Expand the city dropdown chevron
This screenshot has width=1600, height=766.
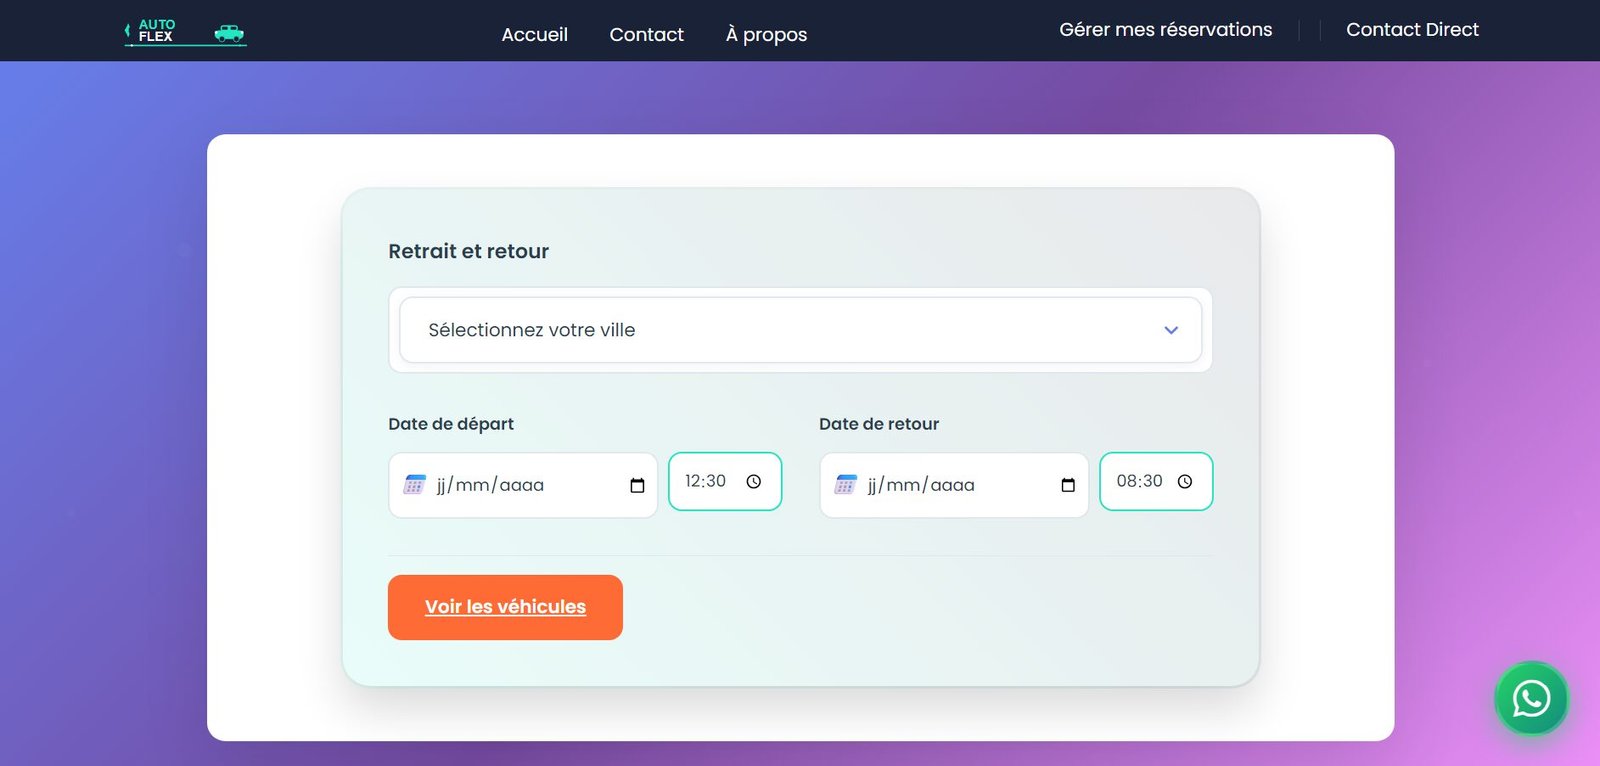click(x=1171, y=330)
